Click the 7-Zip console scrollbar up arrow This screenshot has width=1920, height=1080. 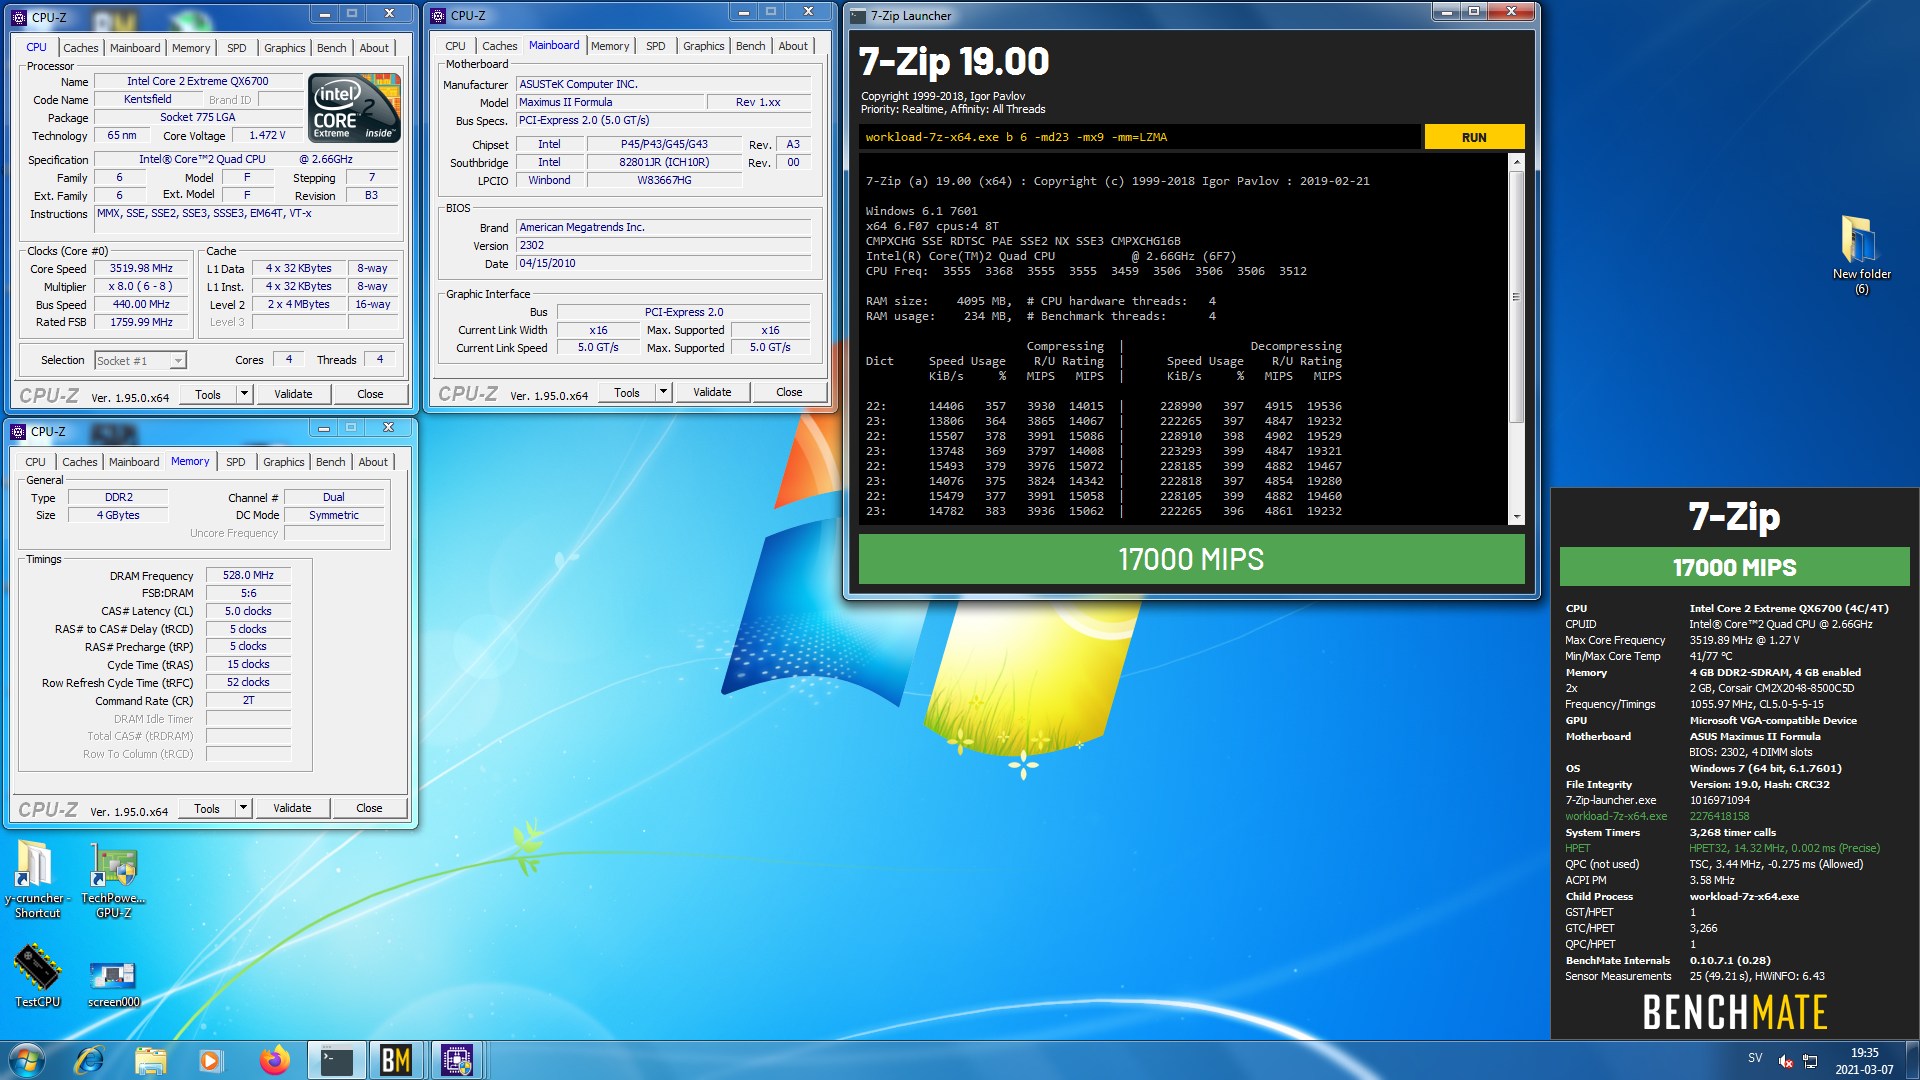pyautogui.click(x=1516, y=161)
